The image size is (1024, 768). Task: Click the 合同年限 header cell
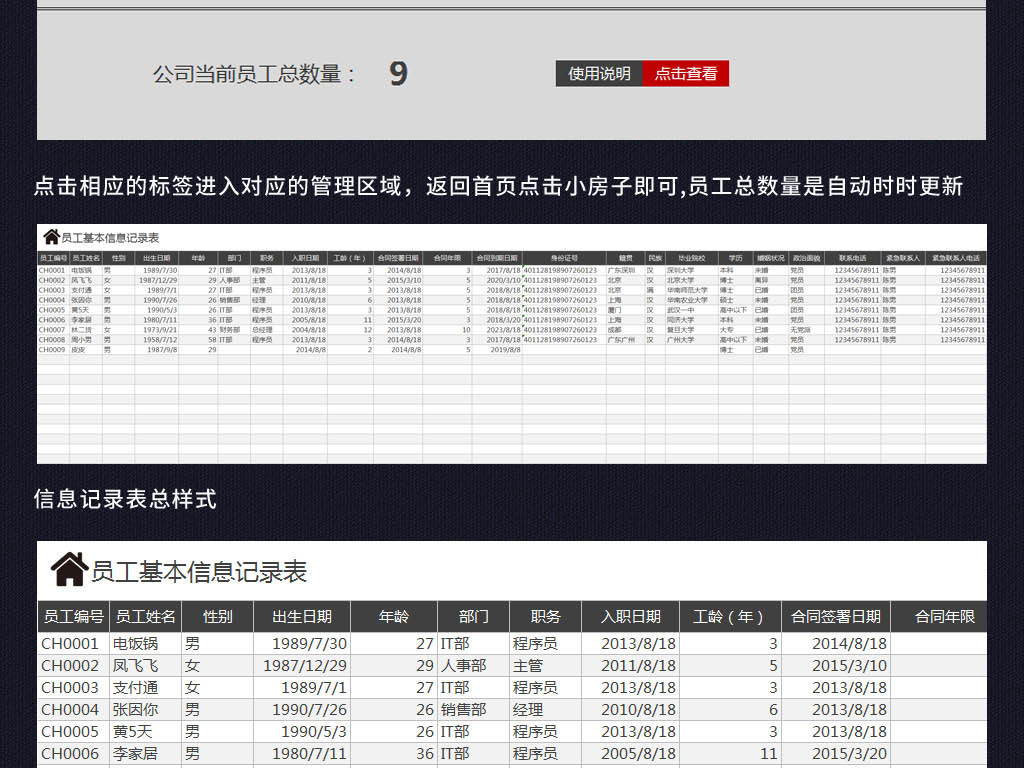click(x=945, y=617)
